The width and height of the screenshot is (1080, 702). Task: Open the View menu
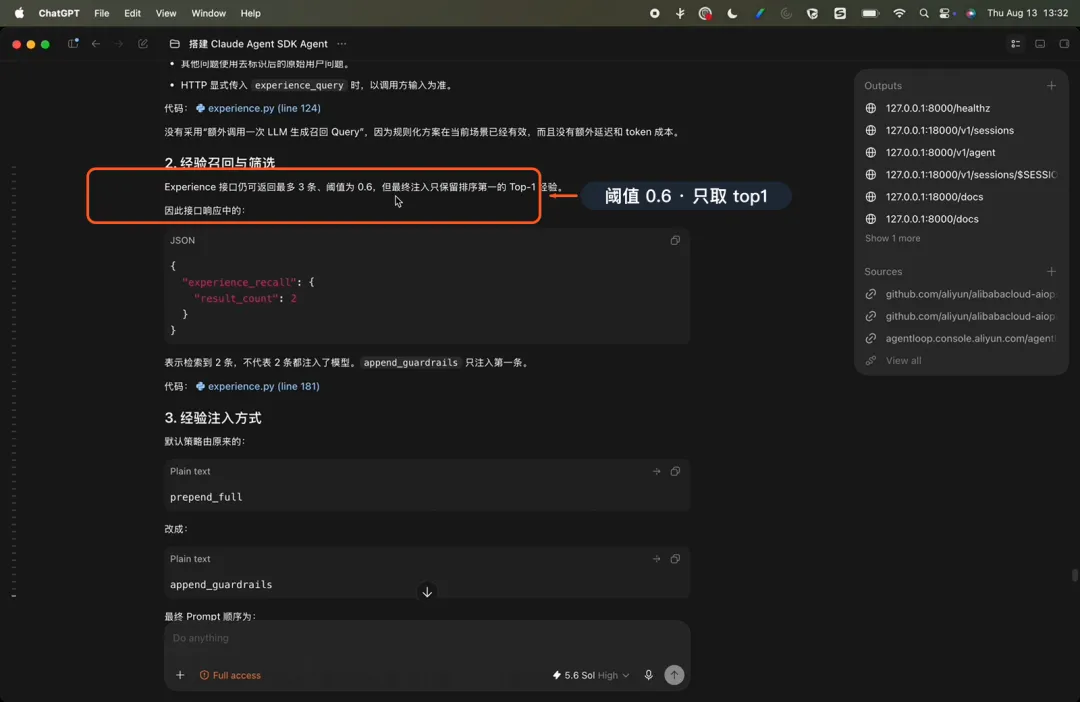point(165,13)
